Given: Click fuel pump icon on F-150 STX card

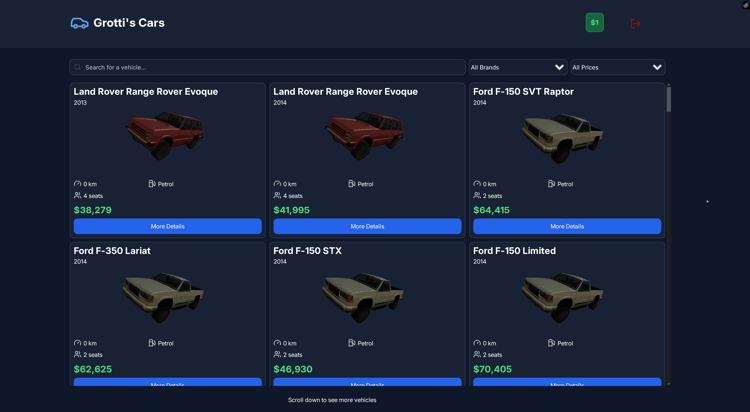Looking at the screenshot, I should point(352,343).
